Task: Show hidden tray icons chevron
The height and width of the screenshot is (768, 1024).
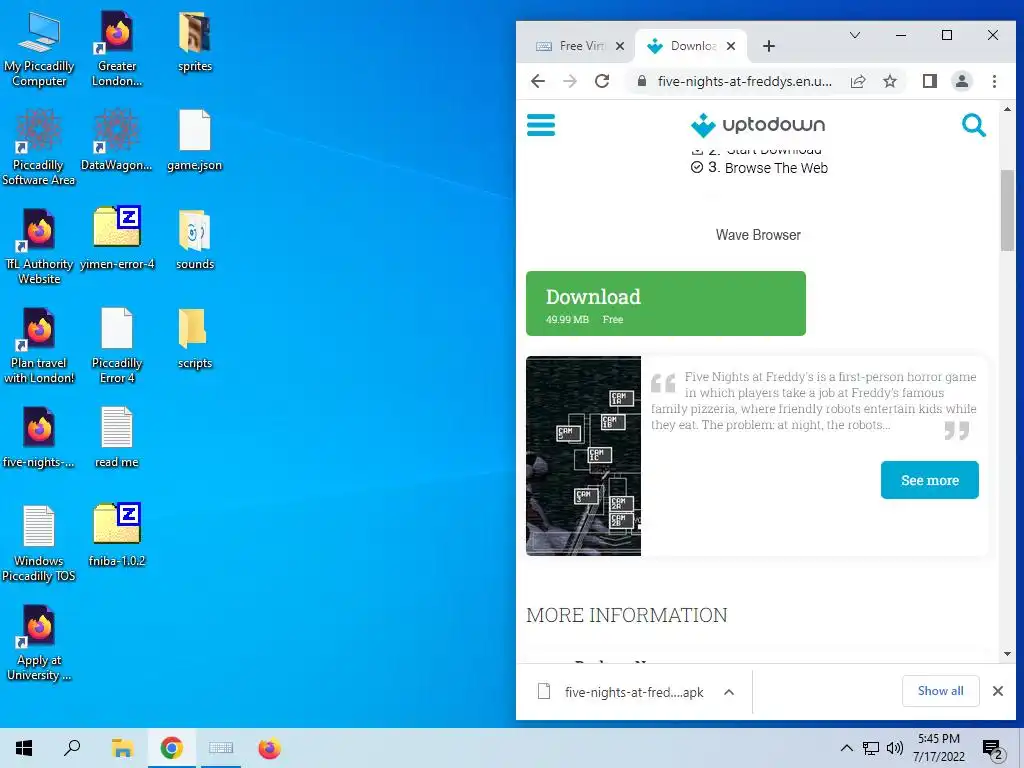Action: click(x=846, y=748)
